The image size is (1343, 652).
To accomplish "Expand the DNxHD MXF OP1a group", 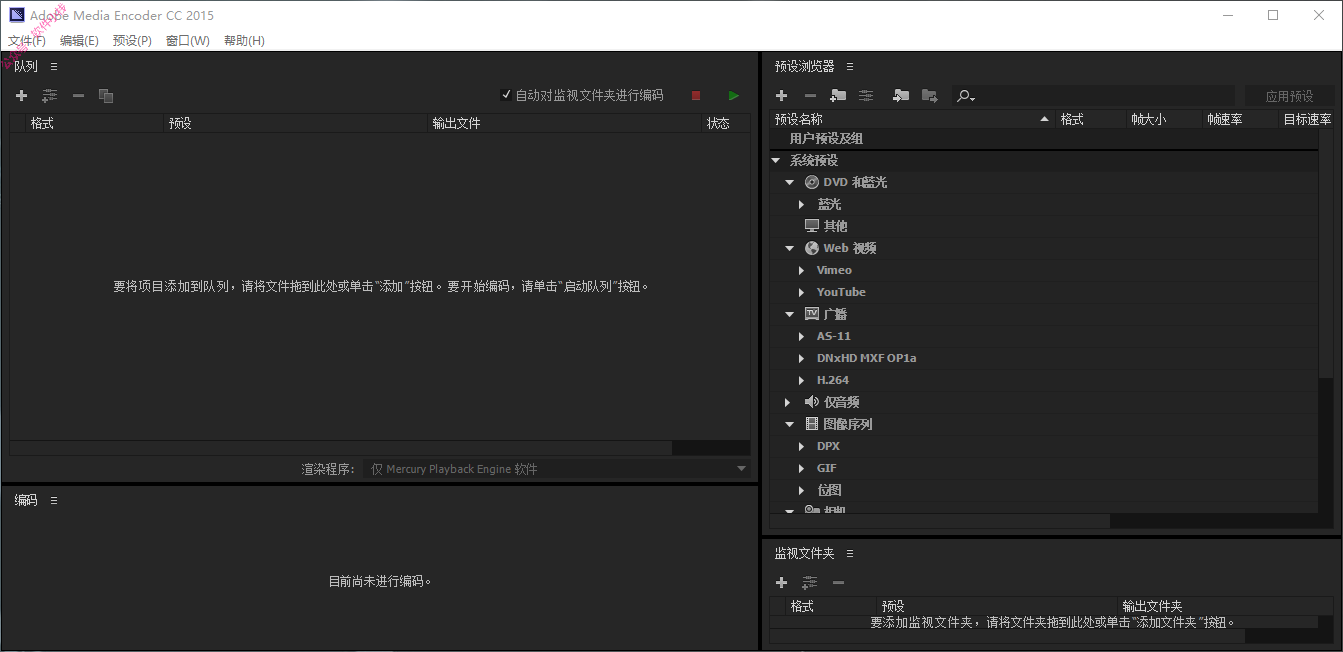I will (802, 359).
